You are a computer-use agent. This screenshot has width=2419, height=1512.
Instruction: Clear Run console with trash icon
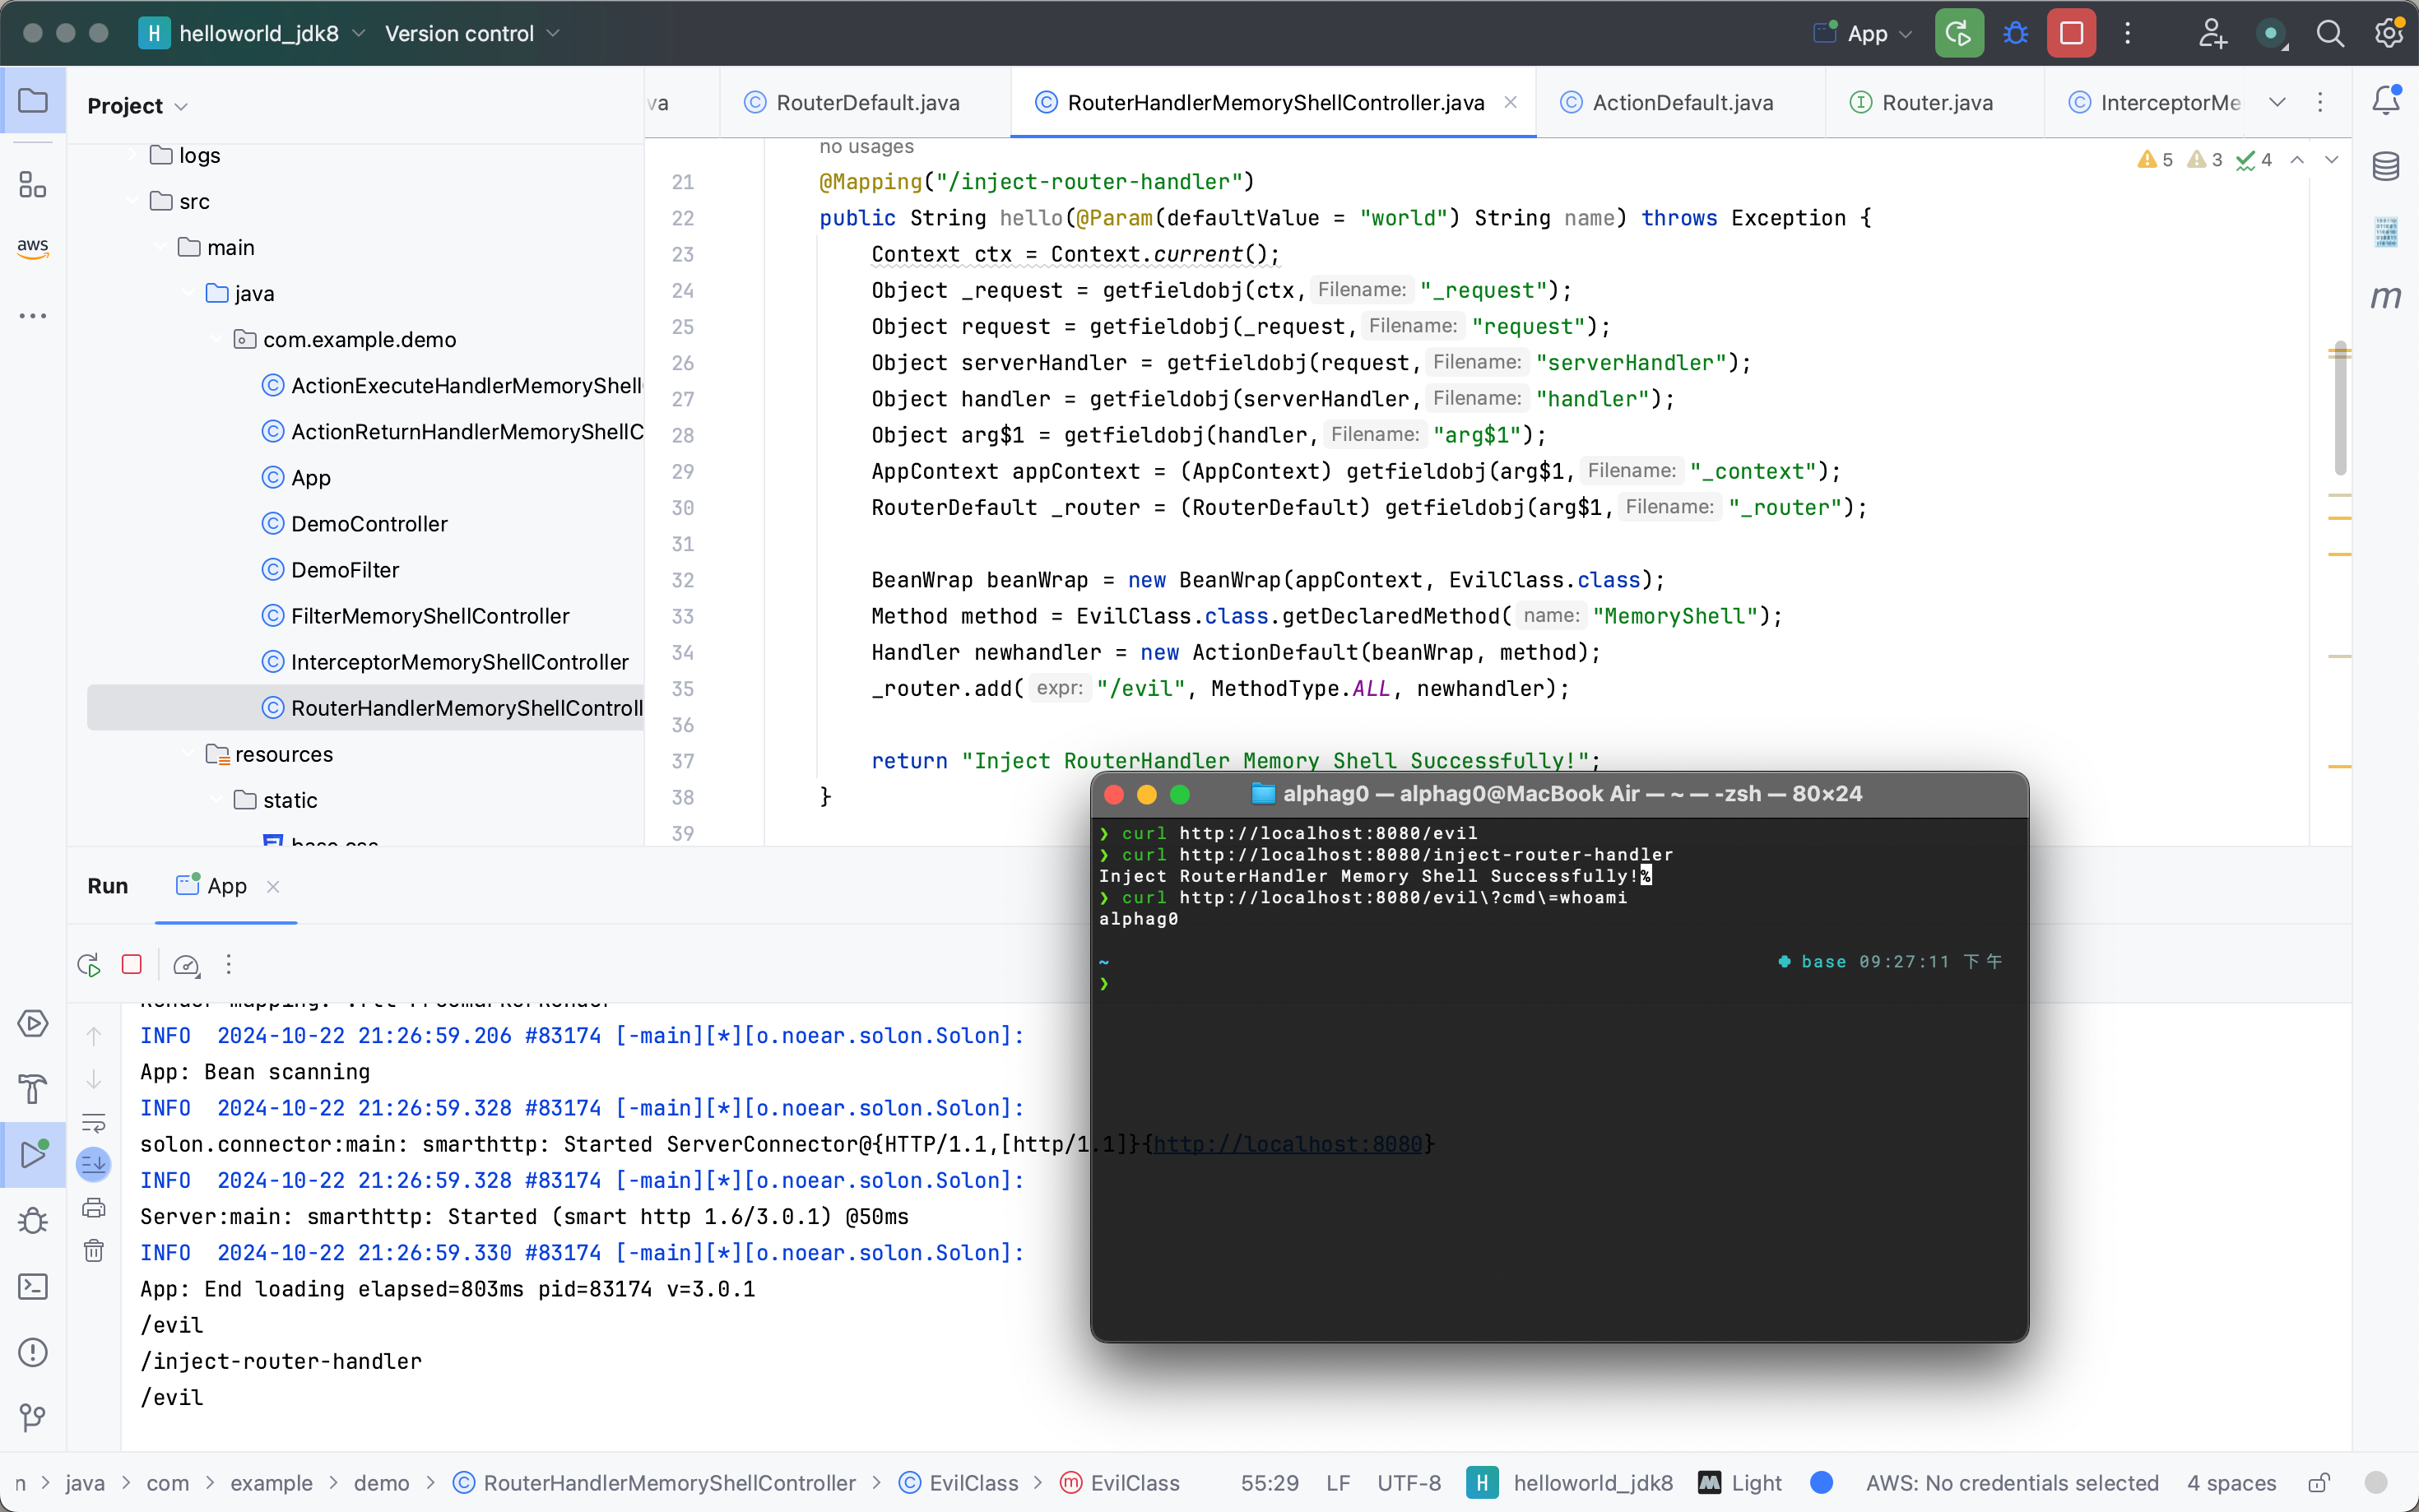click(x=94, y=1251)
